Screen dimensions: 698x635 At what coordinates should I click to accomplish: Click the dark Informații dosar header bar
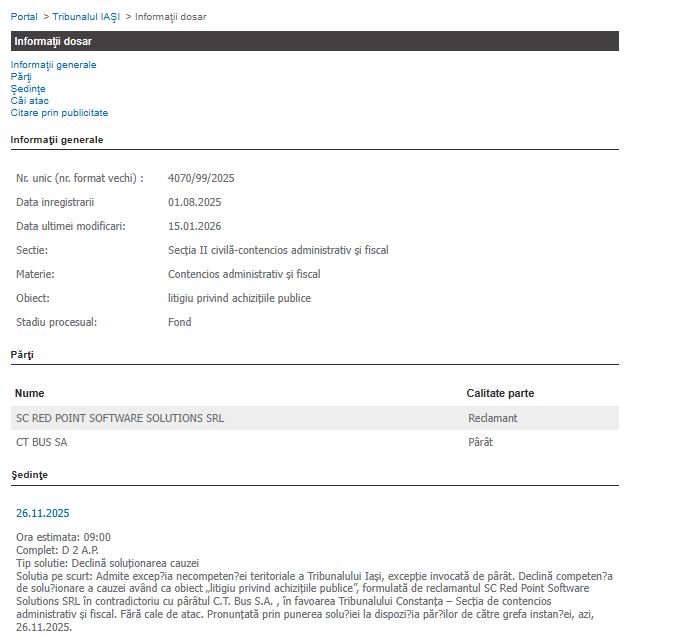(x=314, y=41)
